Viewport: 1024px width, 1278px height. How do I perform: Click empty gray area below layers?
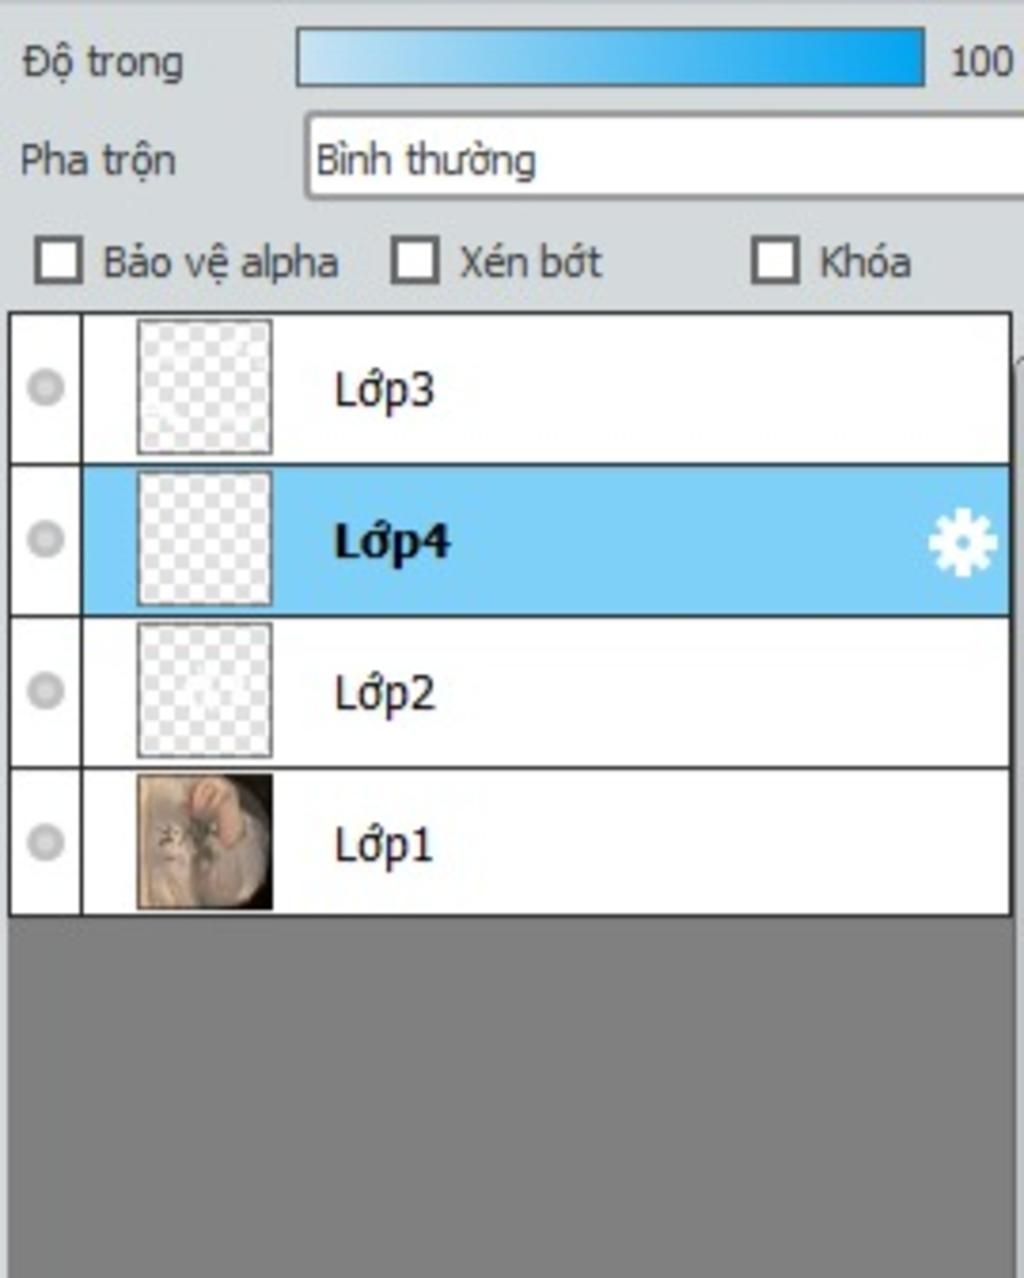click(x=510, y=1095)
